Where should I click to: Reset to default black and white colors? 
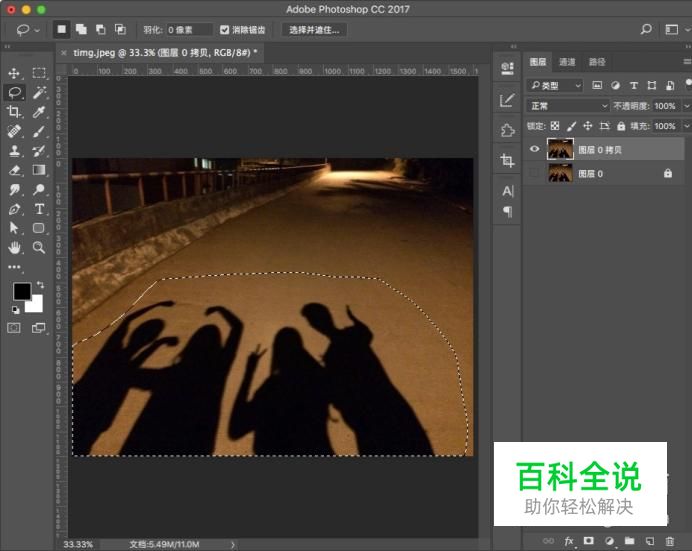point(15,310)
